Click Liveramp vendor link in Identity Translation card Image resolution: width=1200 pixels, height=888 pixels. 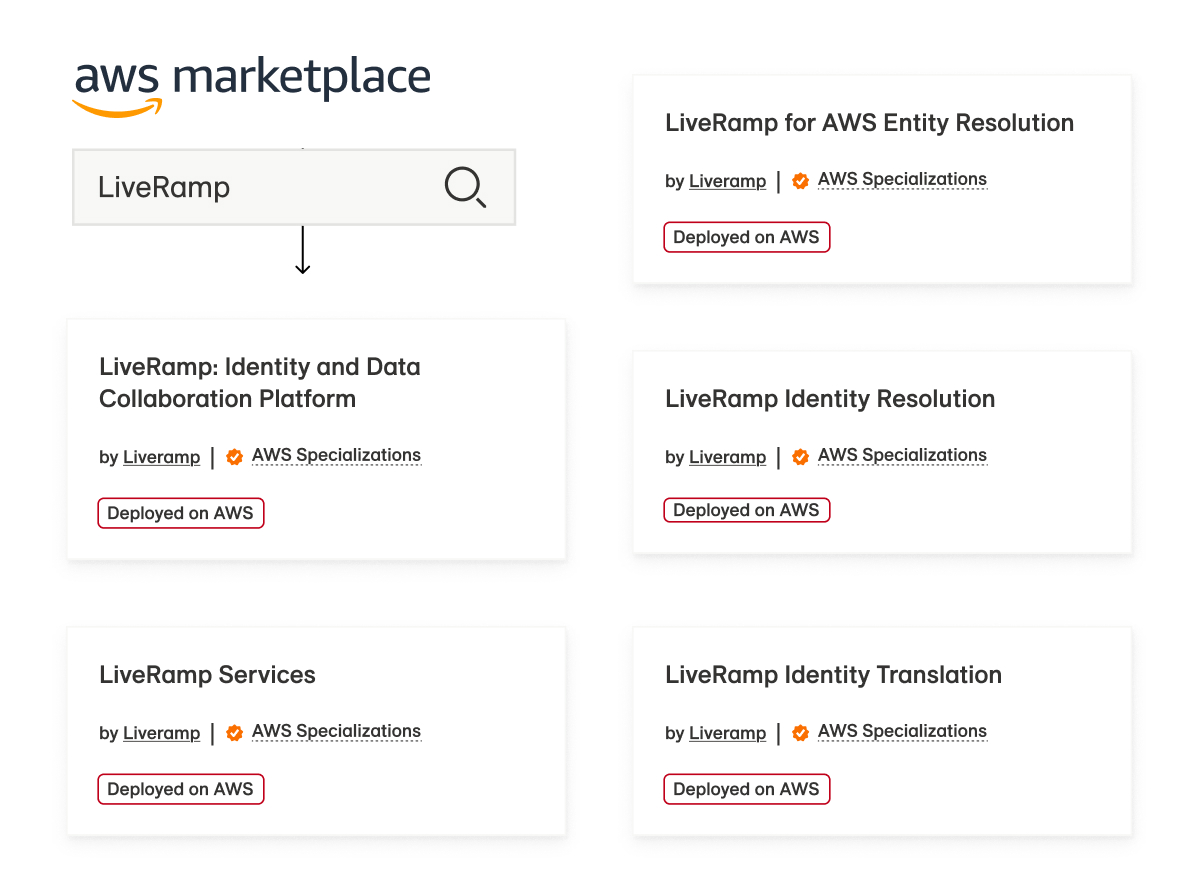tap(727, 734)
